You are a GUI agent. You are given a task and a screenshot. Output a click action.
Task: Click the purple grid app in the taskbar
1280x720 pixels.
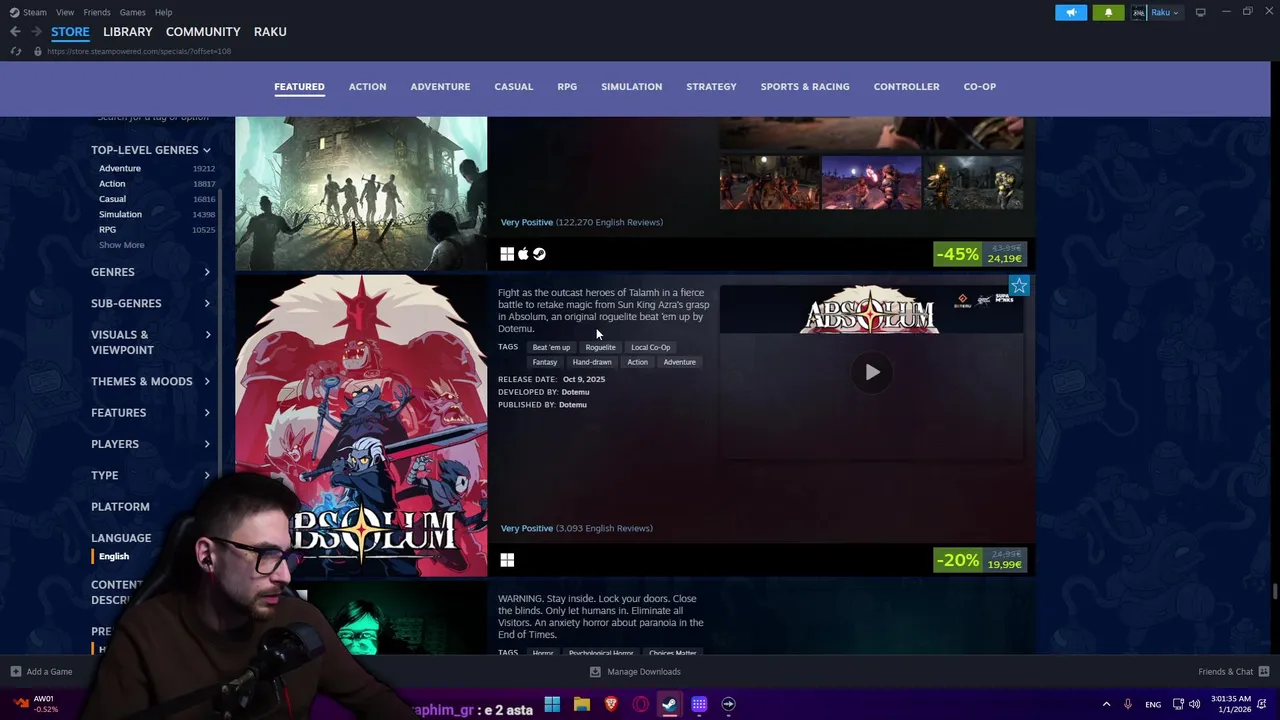click(699, 704)
